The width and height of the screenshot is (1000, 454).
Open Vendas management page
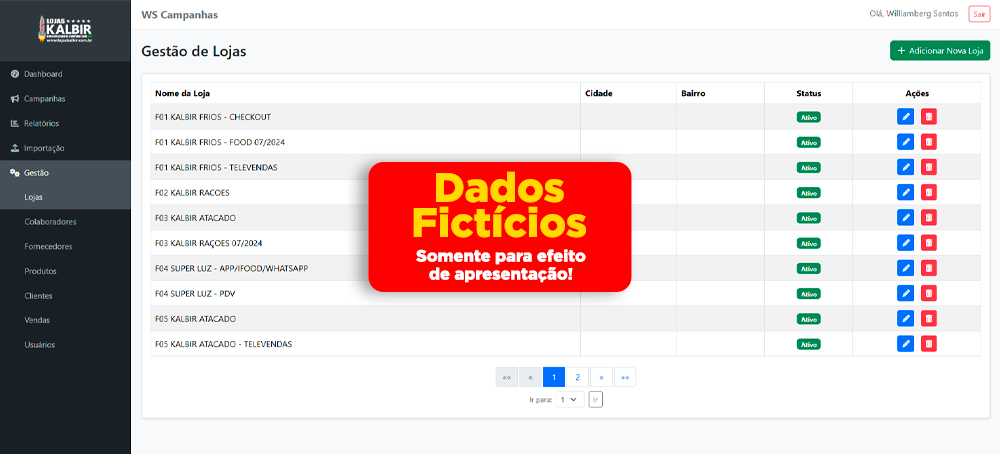[65, 320]
